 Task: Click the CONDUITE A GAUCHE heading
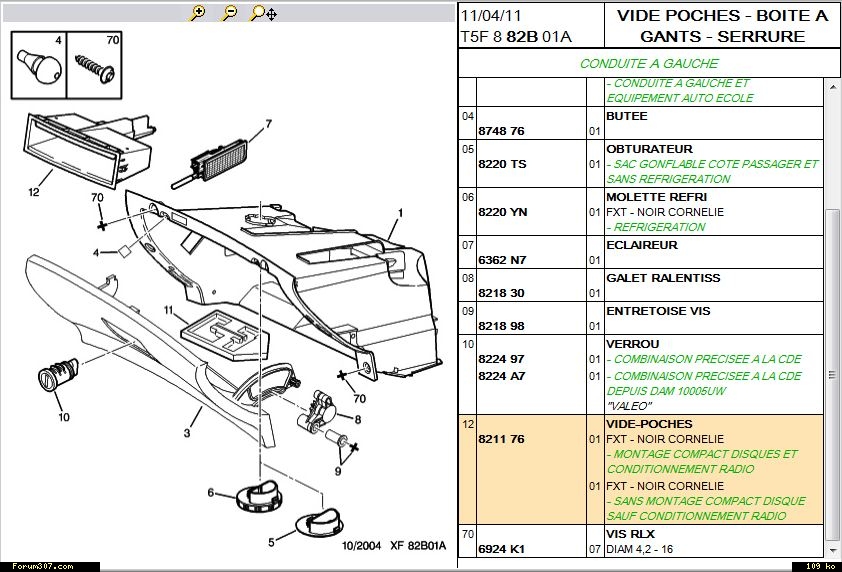coord(648,64)
